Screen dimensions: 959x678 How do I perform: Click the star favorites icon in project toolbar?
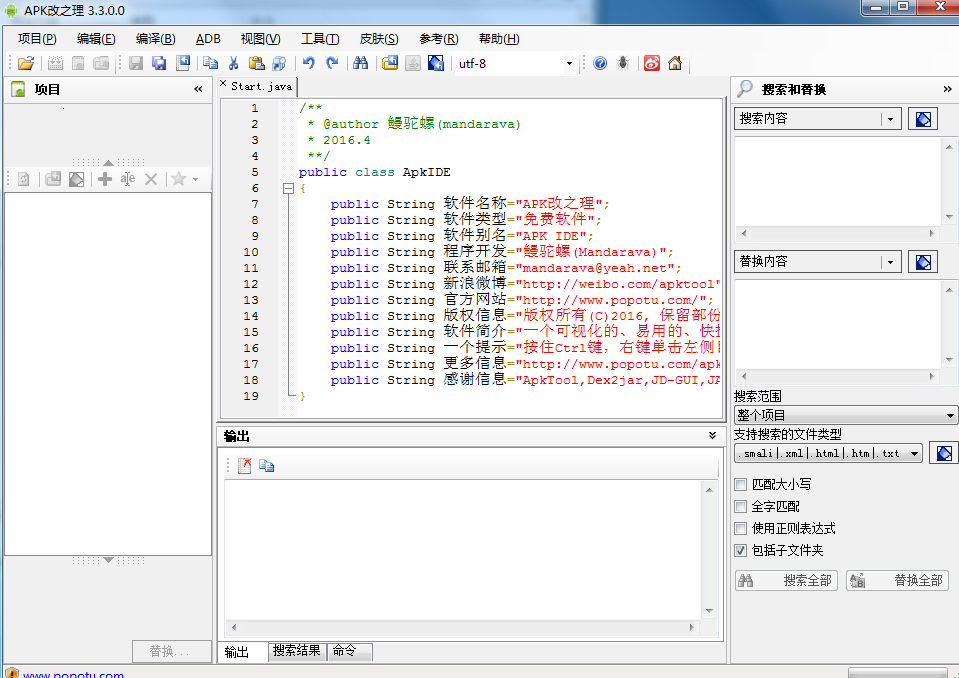[179, 179]
